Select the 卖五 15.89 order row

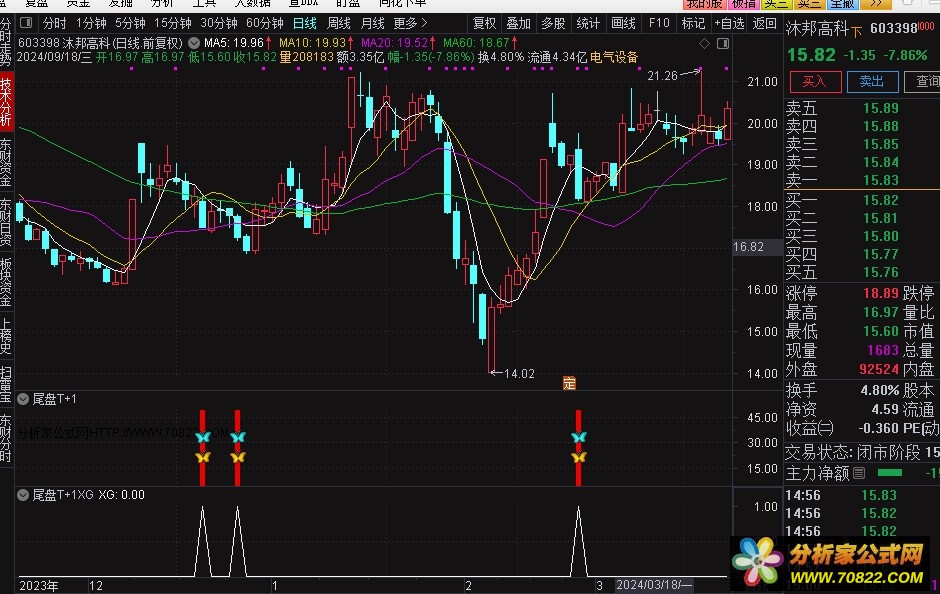click(861, 108)
